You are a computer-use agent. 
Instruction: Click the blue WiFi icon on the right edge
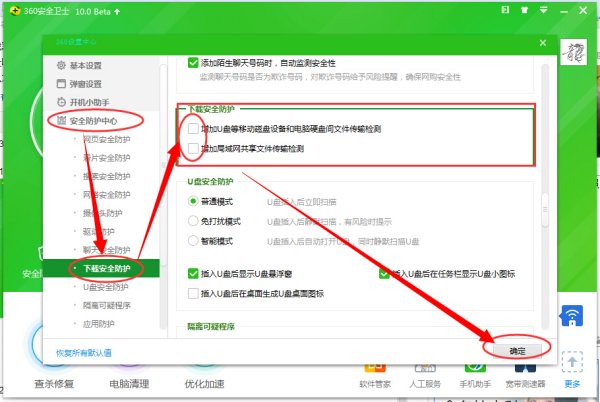(572, 316)
